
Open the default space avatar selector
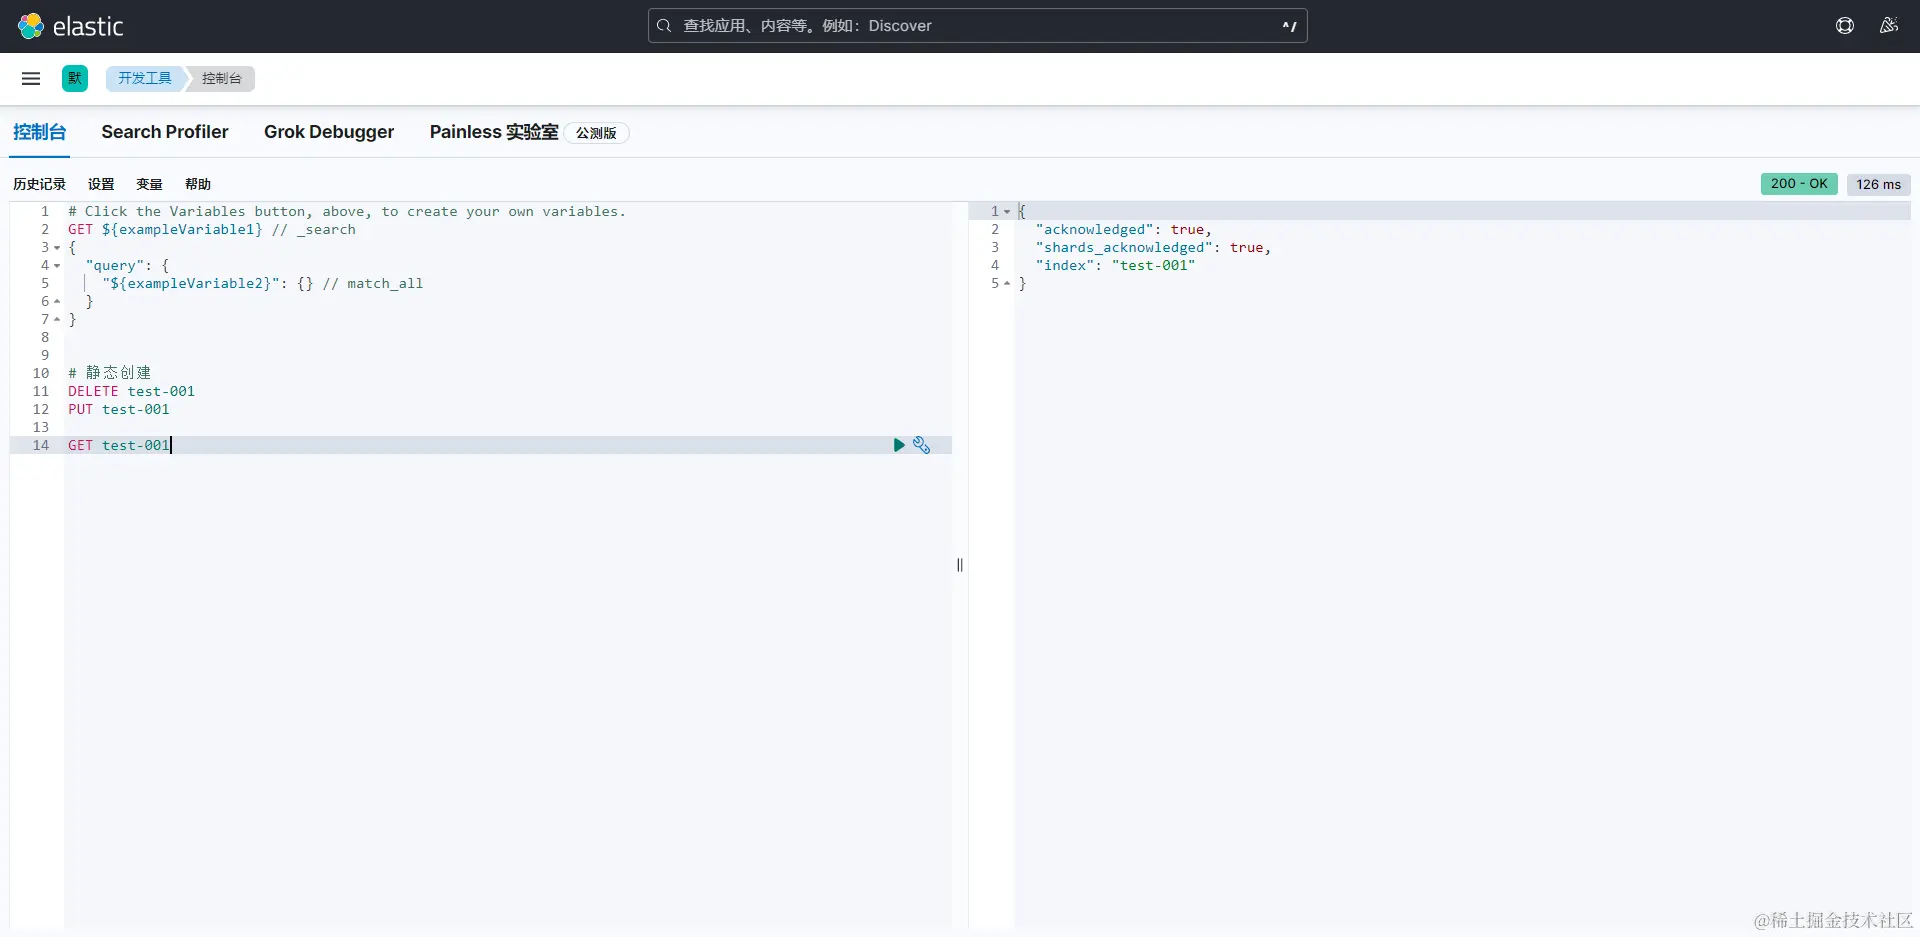click(75, 78)
